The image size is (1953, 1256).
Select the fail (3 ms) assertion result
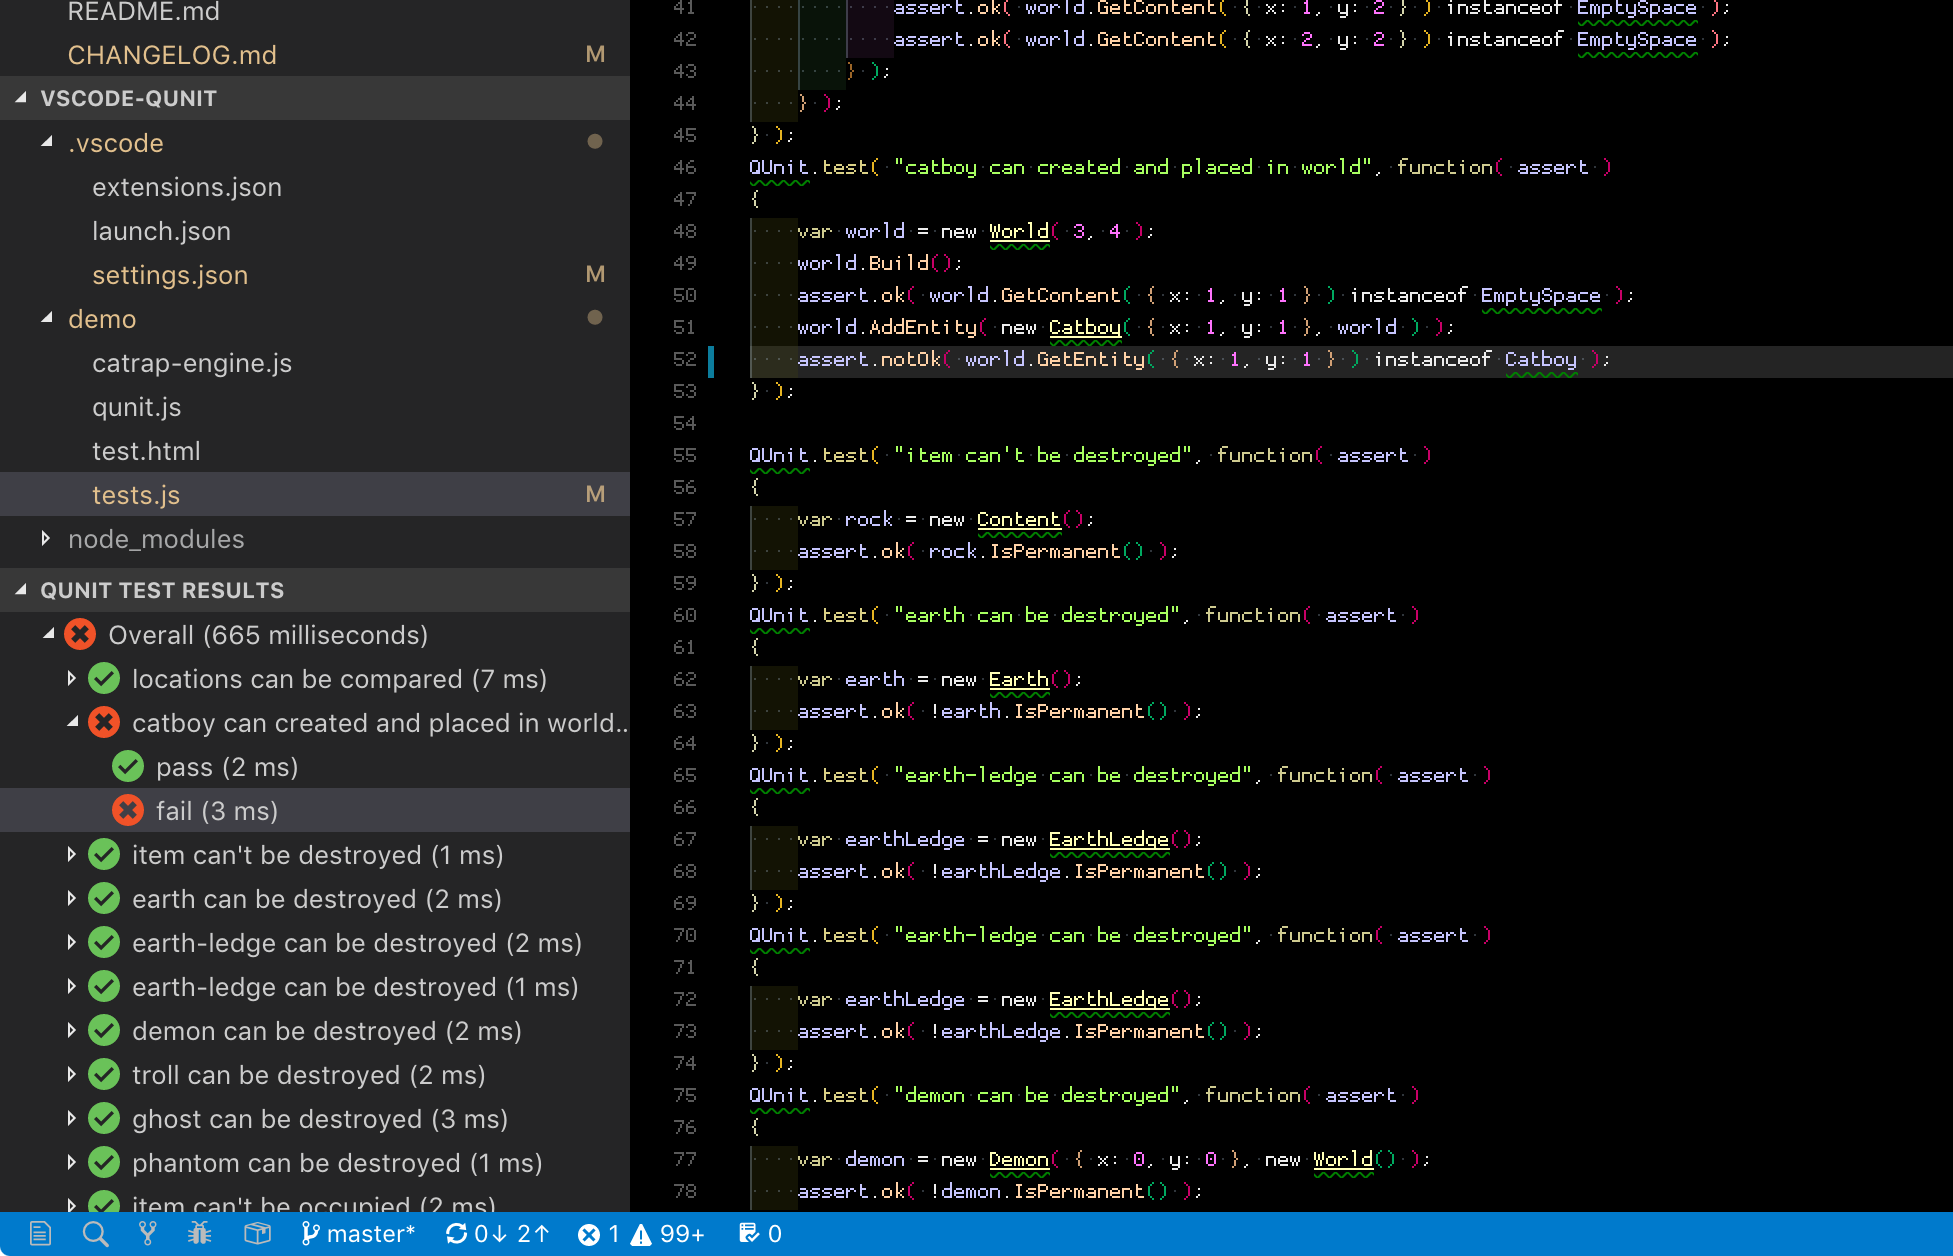[x=216, y=811]
